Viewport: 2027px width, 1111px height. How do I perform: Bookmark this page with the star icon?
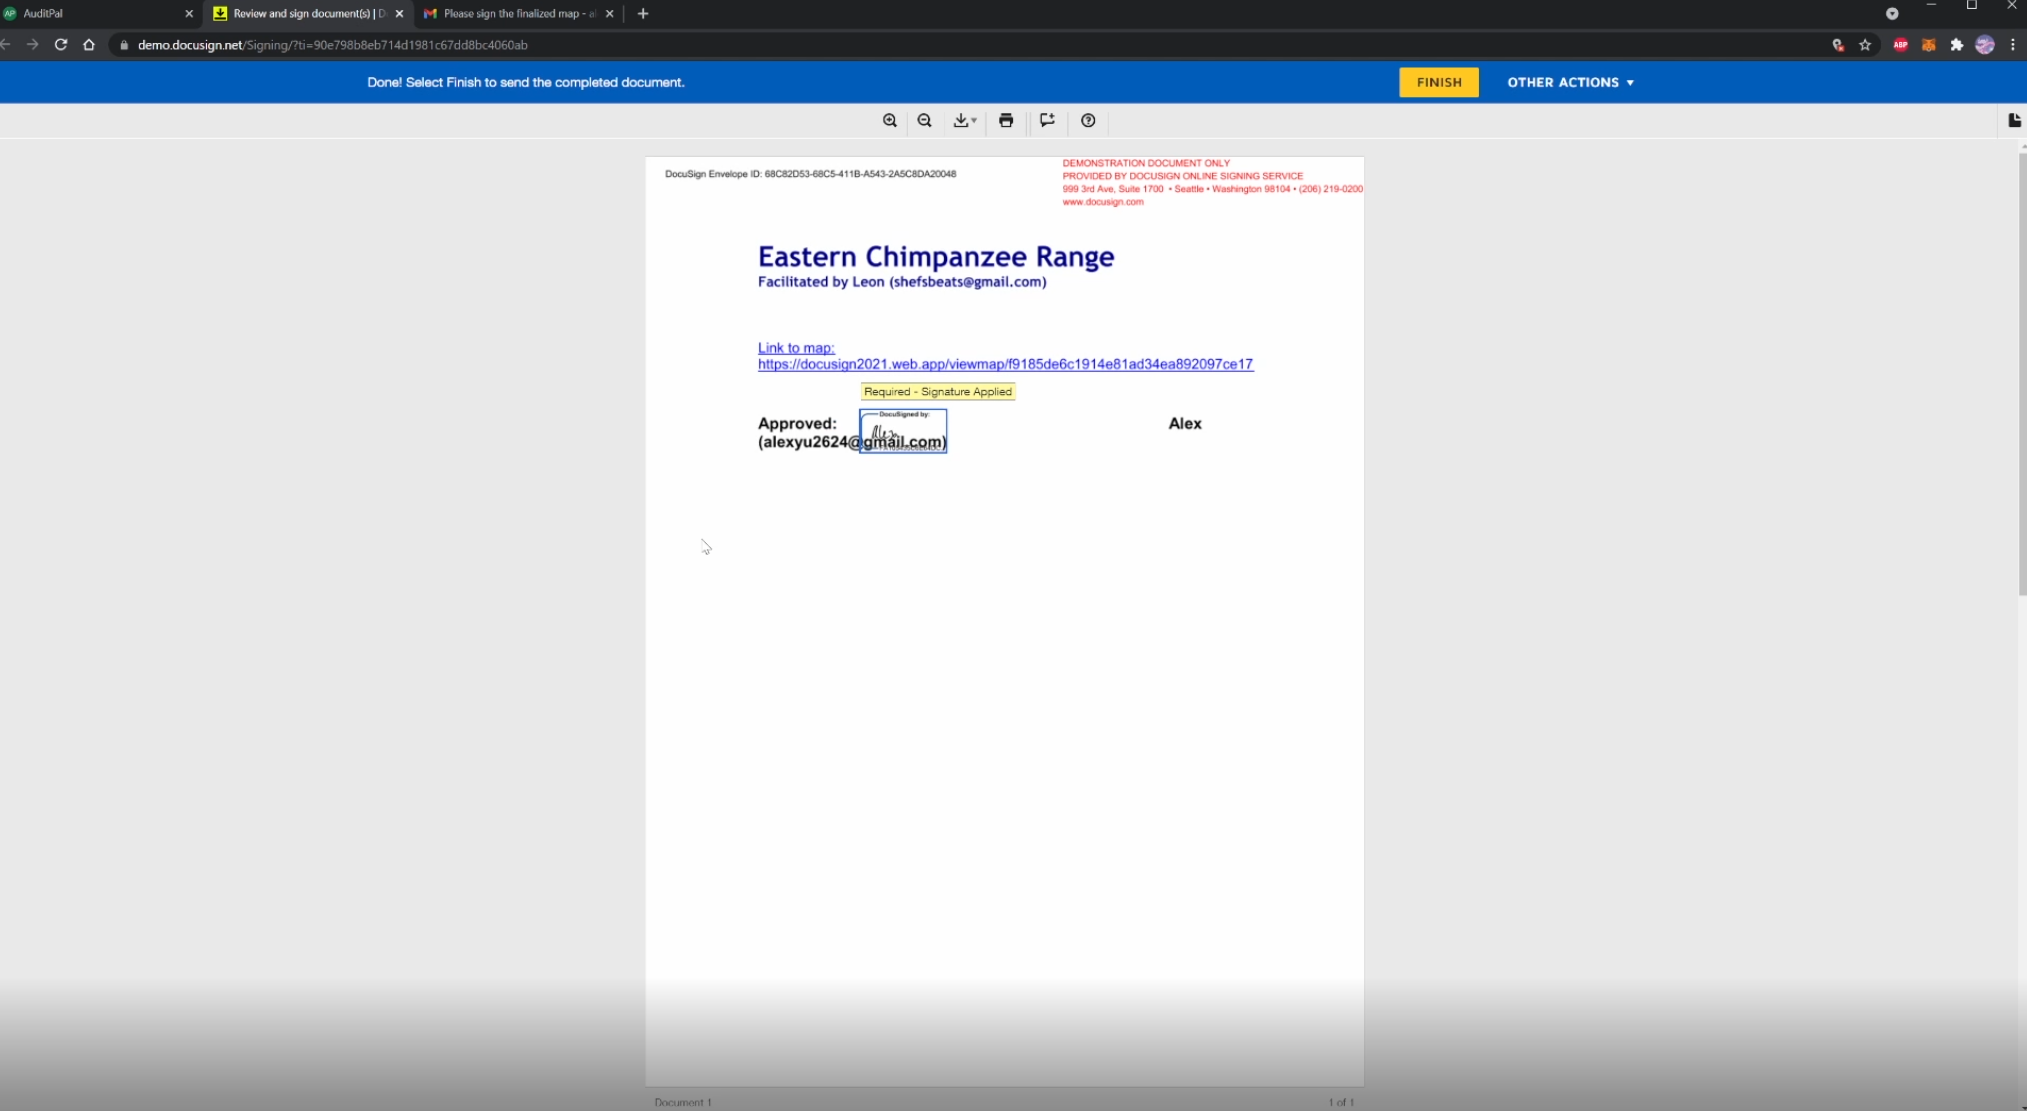click(1865, 45)
